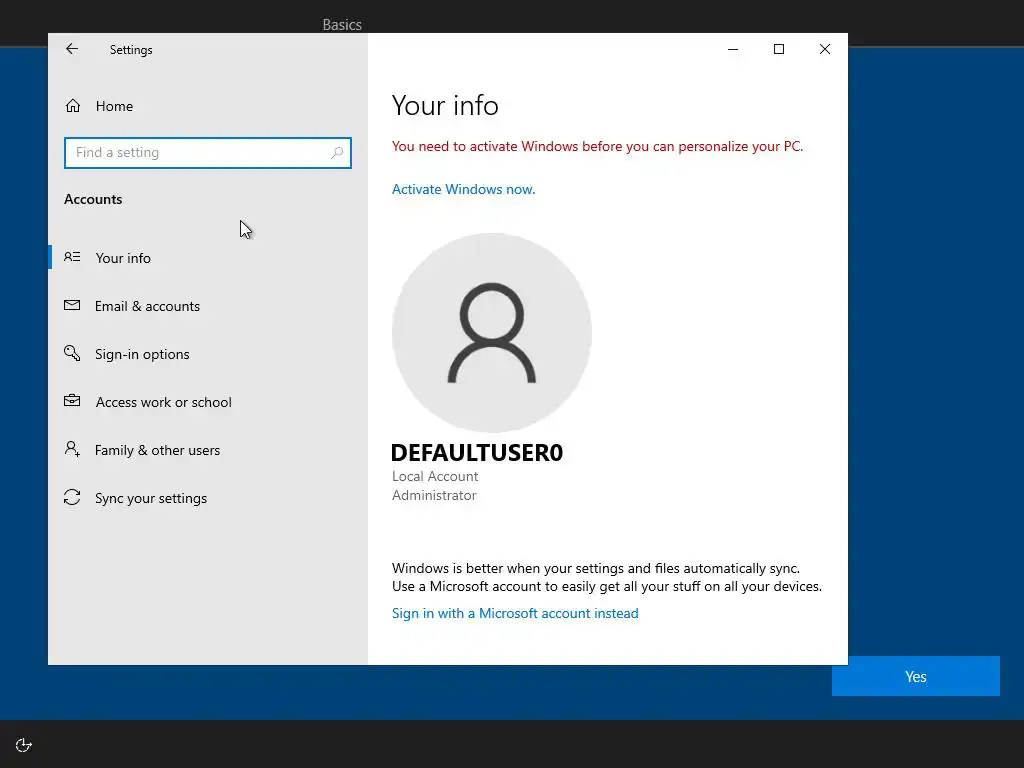Go back with the Settings back arrow

click(72, 49)
